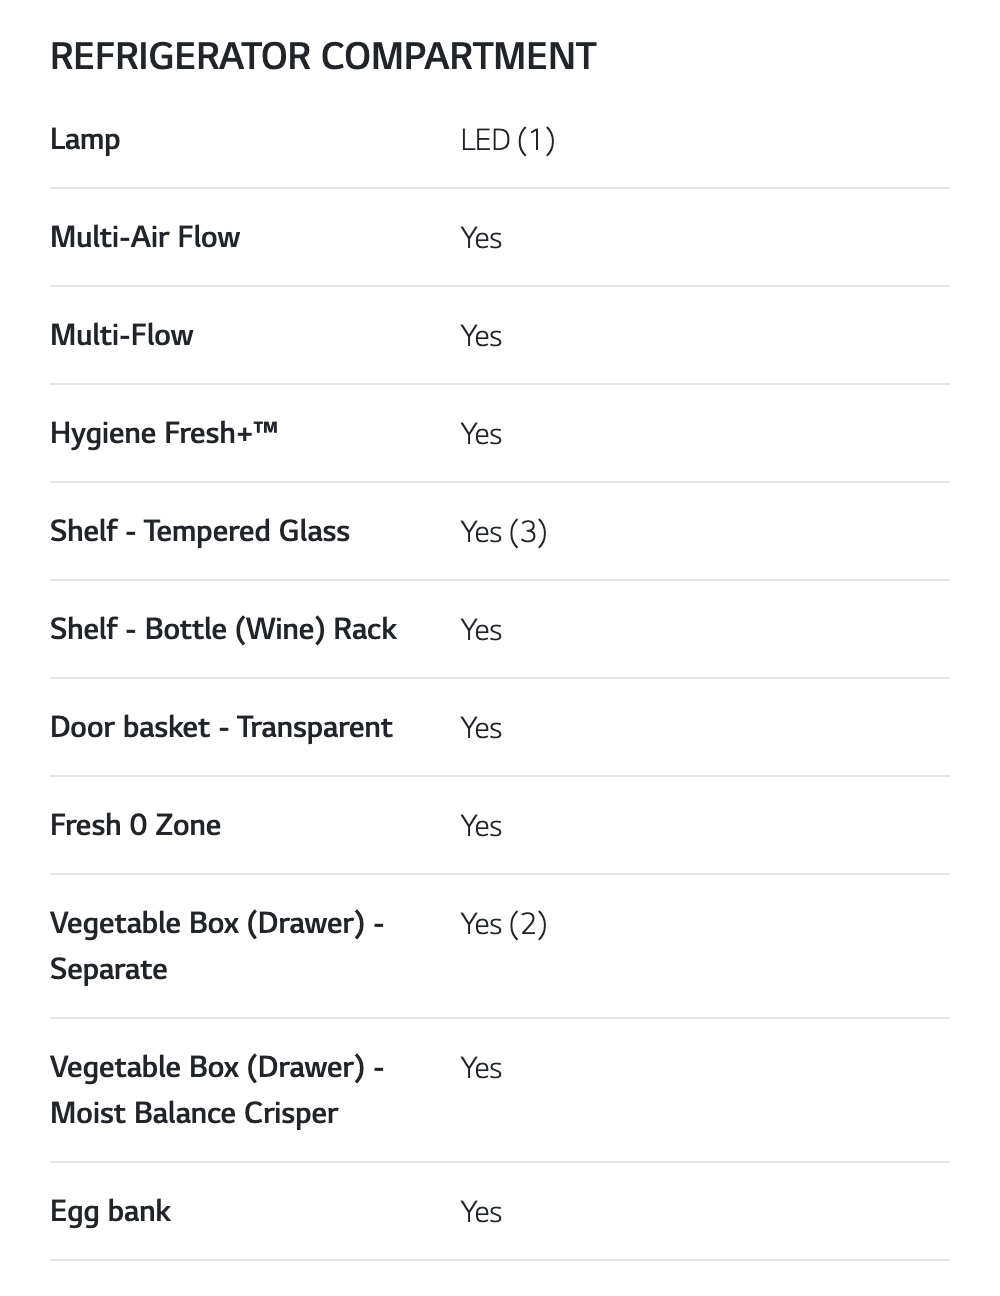Image resolution: width=1000 pixels, height=1296 pixels.
Task: Click the Fresh 0 Zone label
Action: [x=135, y=825]
